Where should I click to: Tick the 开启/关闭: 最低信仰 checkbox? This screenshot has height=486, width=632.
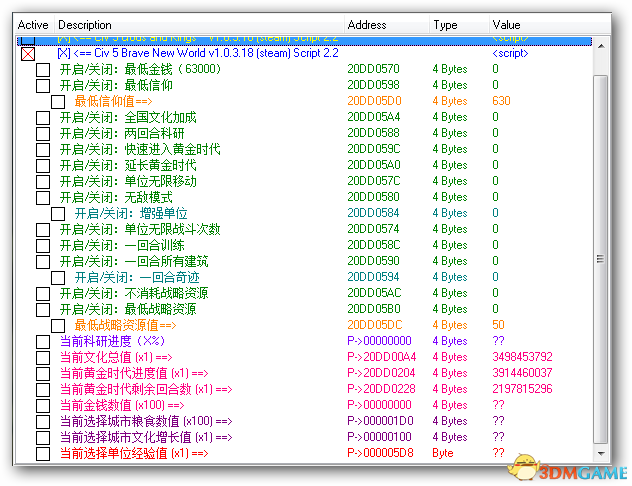tap(43, 86)
